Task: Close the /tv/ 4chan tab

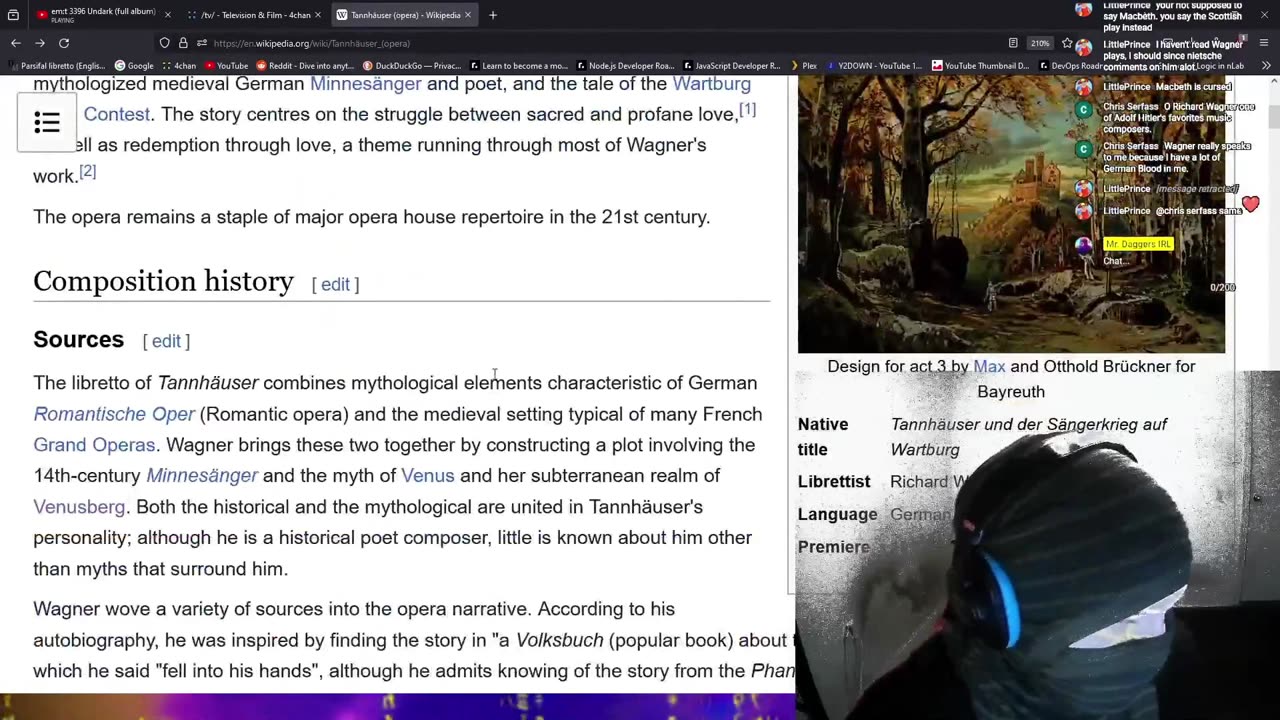Action: (318, 15)
